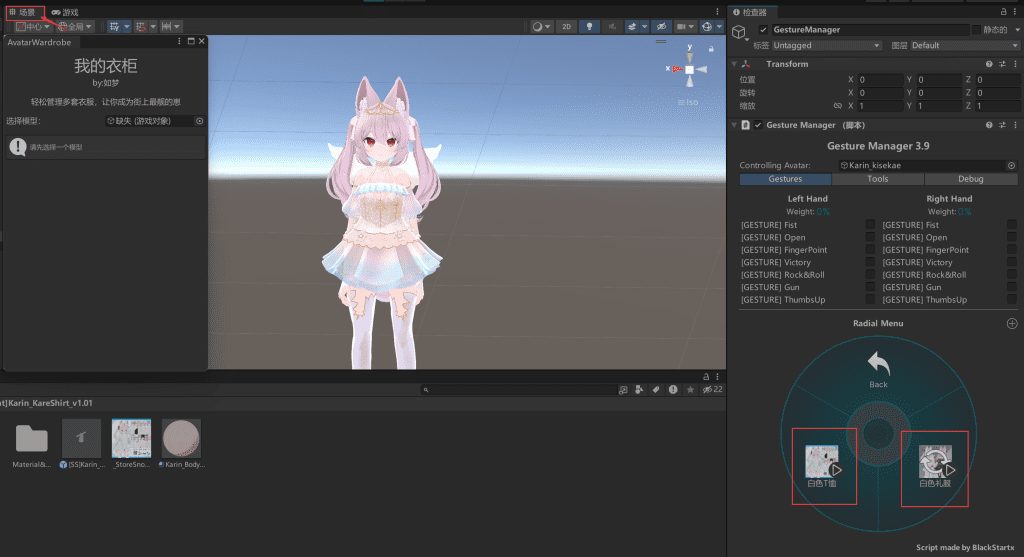Enable left hand Fist gesture checkbox
1024x557 pixels.
[x=870, y=225]
